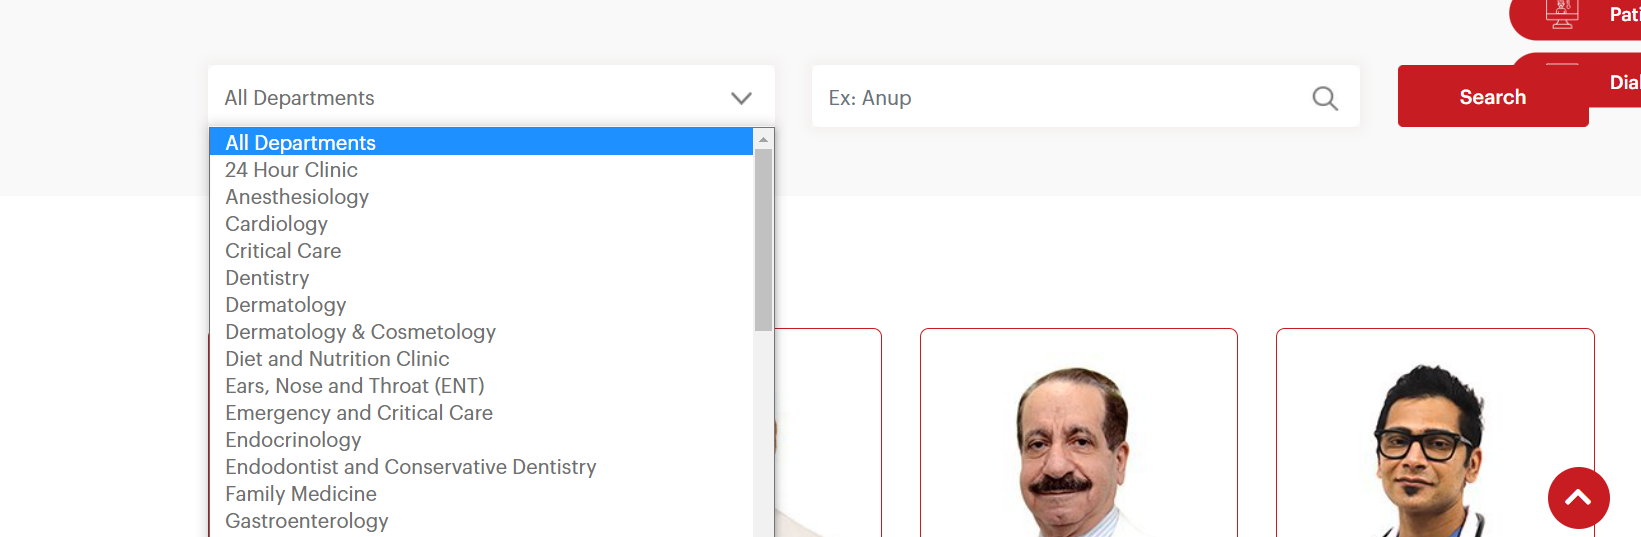Select Dermatology option

(481, 304)
